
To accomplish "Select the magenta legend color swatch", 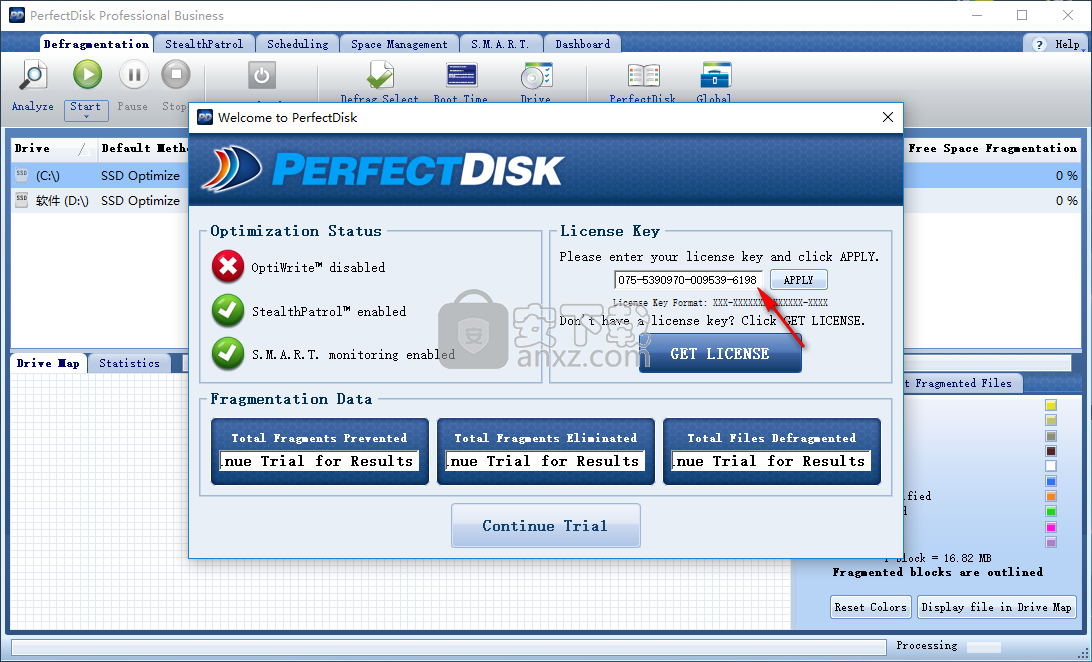I will (1051, 527).
